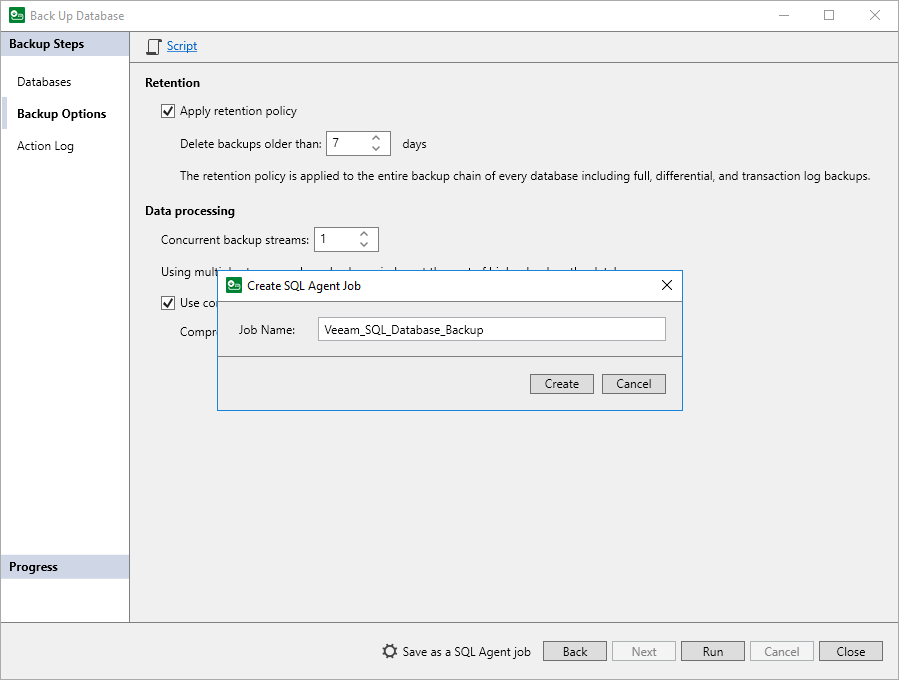Viewport: 899px width, 680px height.
Task: Click the Run button to start backup
Action: pyautogui.click(x=712, y=651)
